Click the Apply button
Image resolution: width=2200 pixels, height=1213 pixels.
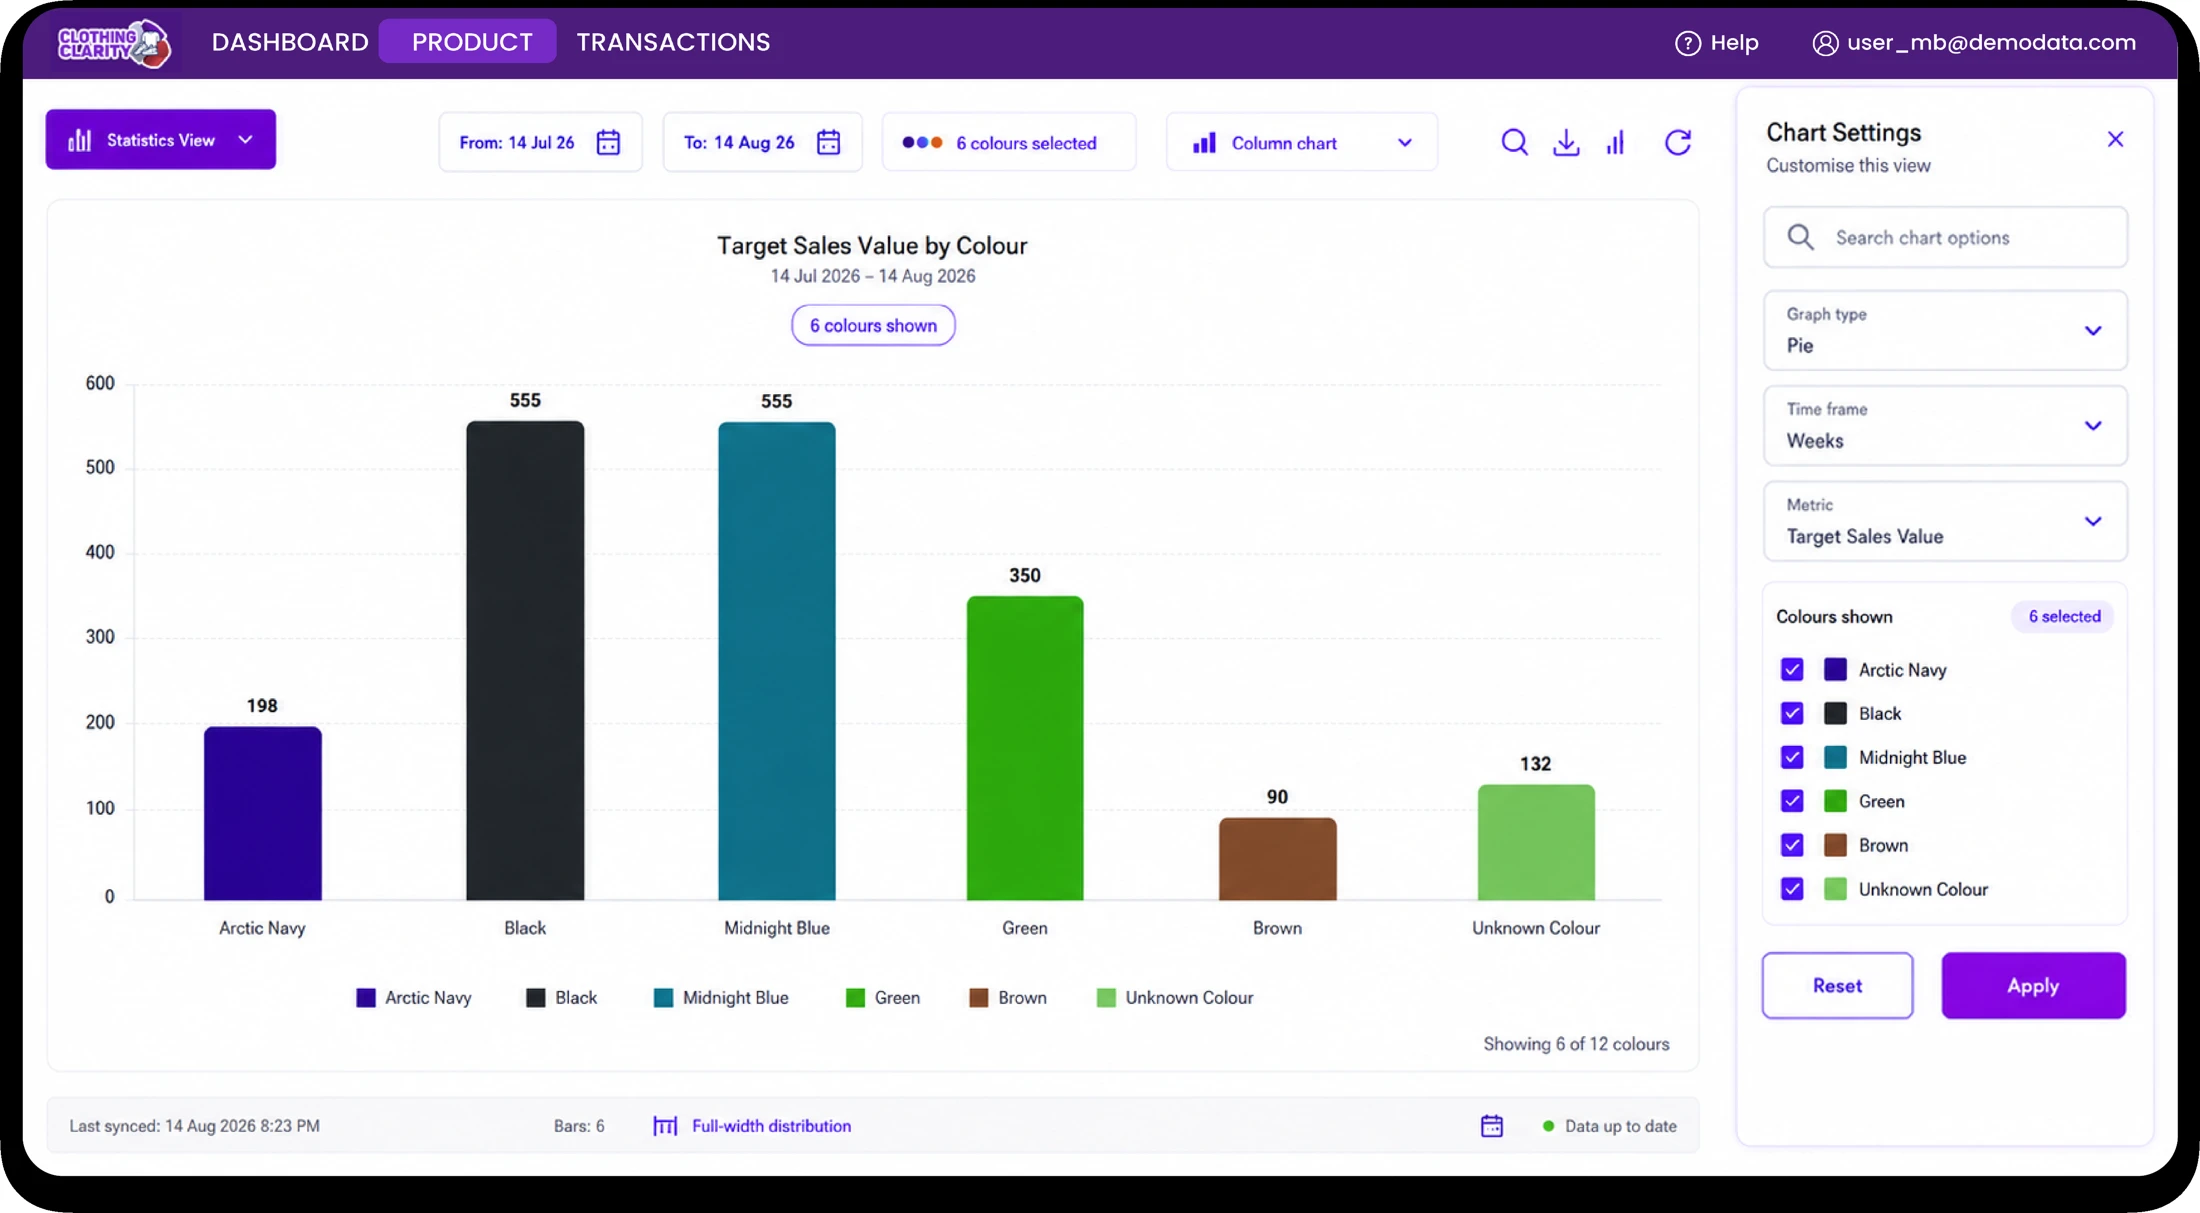coord(2033,986)
